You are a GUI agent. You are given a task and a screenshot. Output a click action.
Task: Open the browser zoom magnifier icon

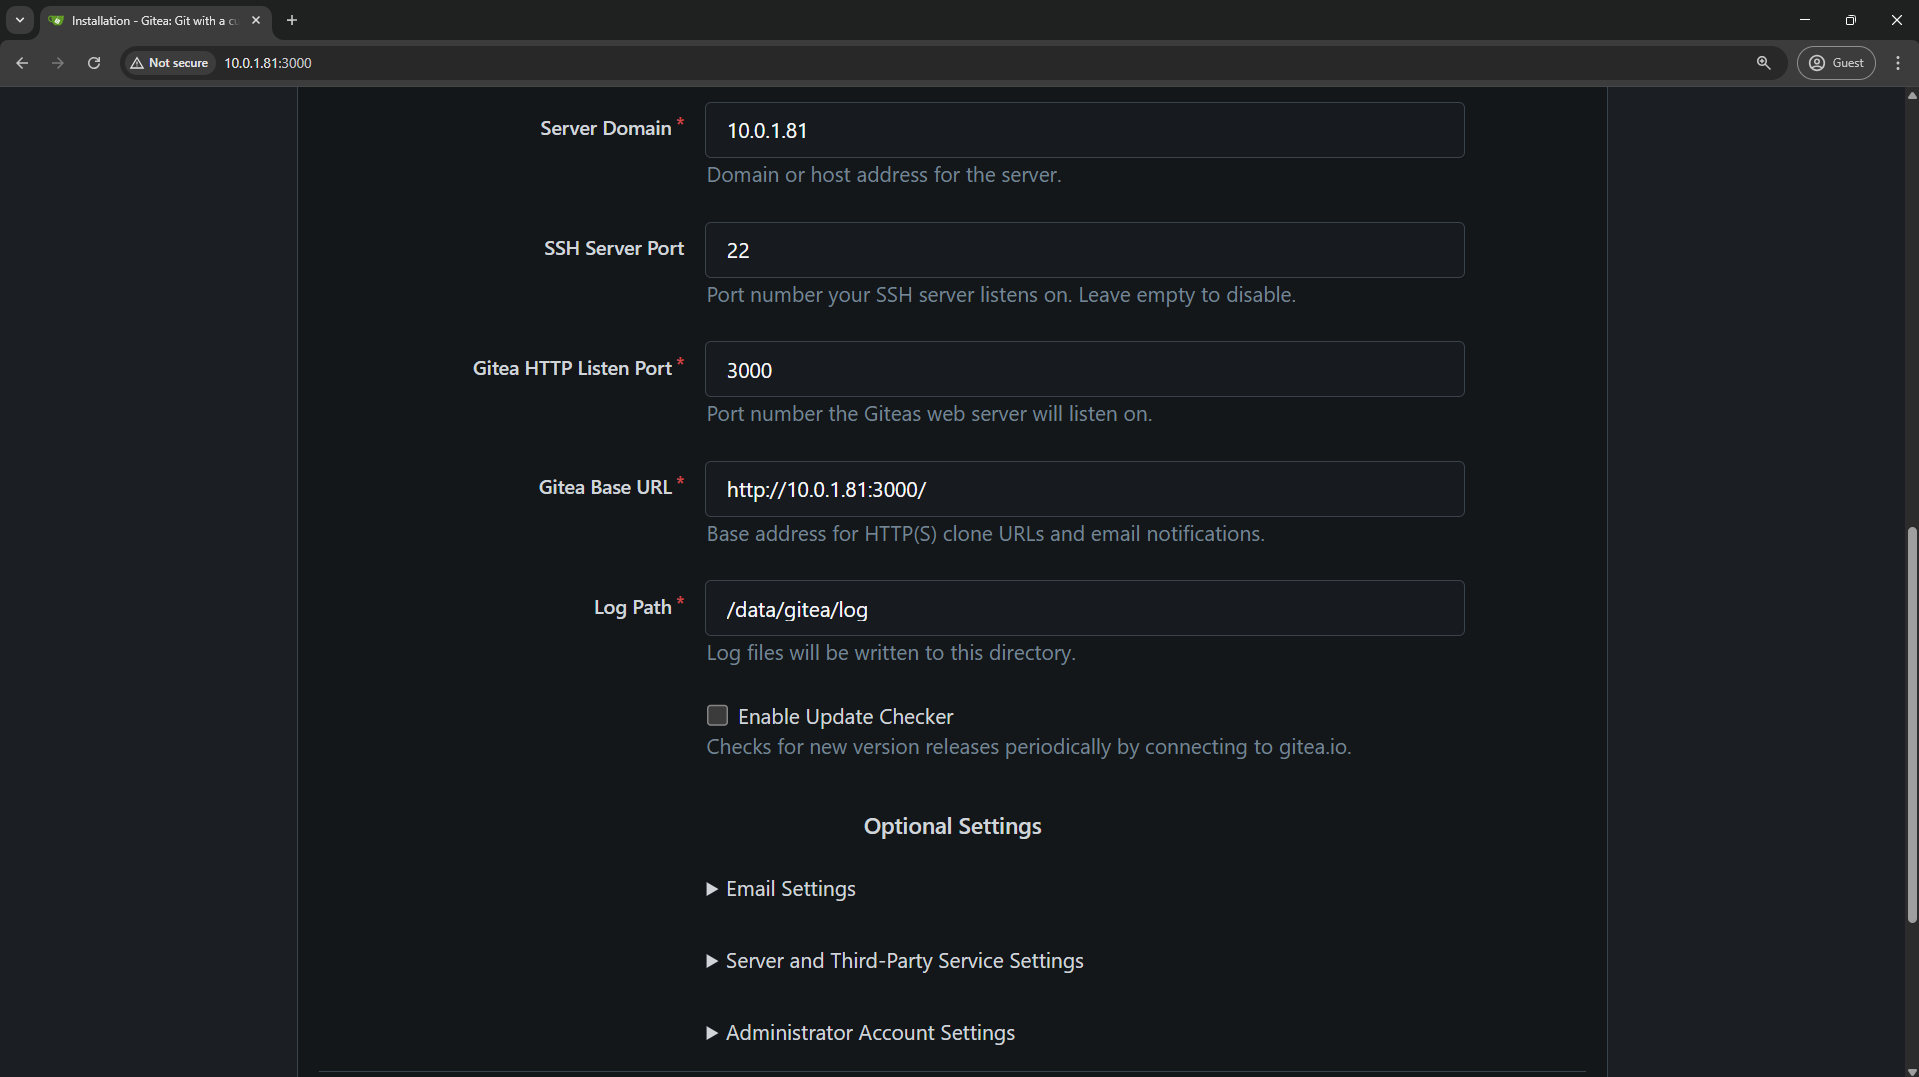(x=1763, y=63)
